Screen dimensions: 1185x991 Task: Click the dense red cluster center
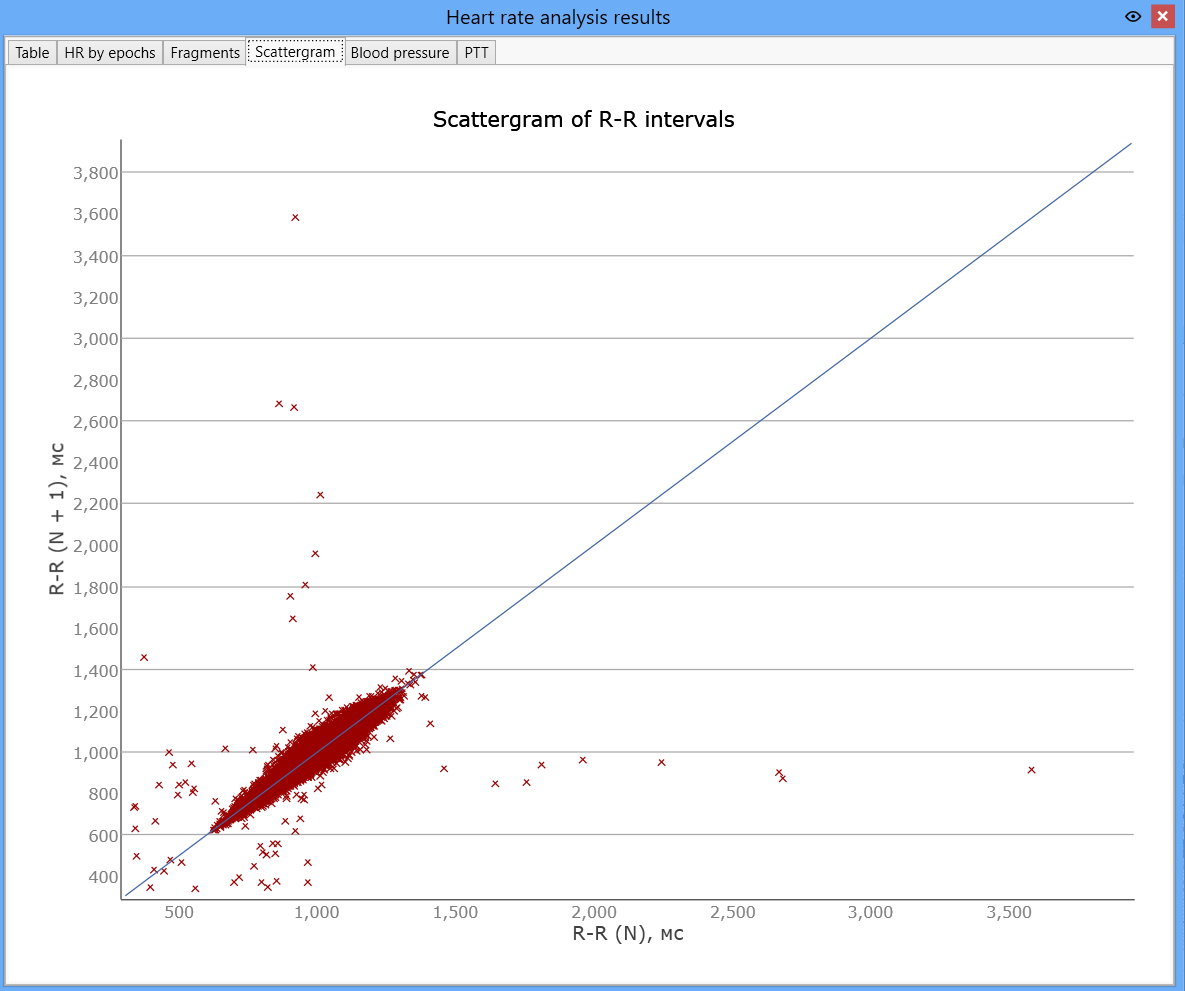point(310,756)
